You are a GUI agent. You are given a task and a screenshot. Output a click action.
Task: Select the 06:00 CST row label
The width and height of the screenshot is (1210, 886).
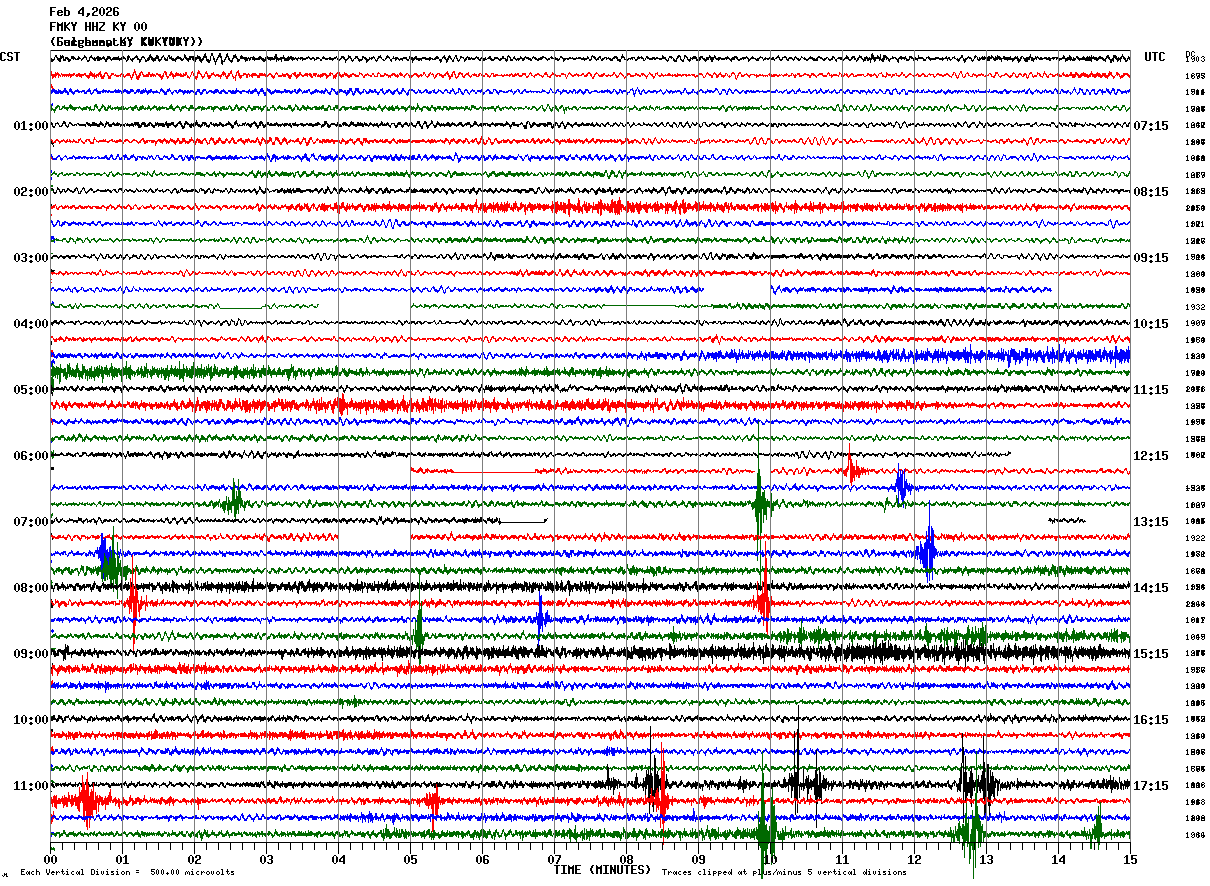30,456
